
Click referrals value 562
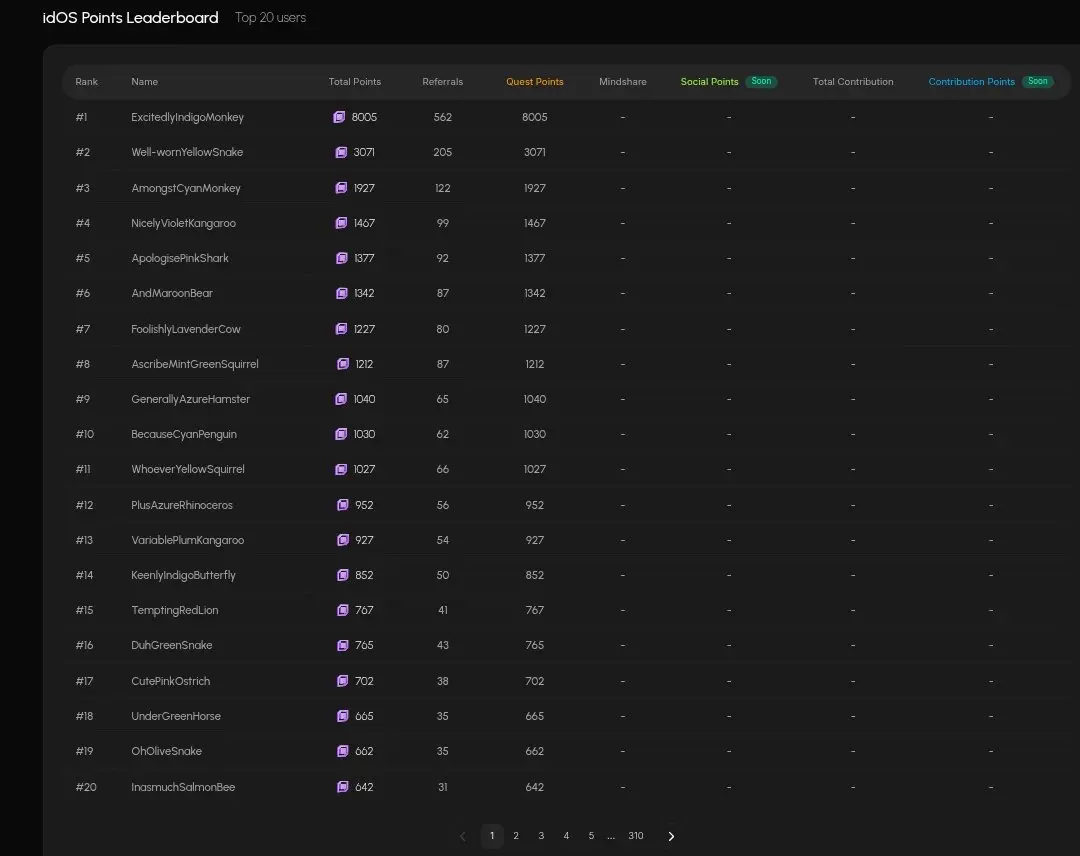coord(443,117)
